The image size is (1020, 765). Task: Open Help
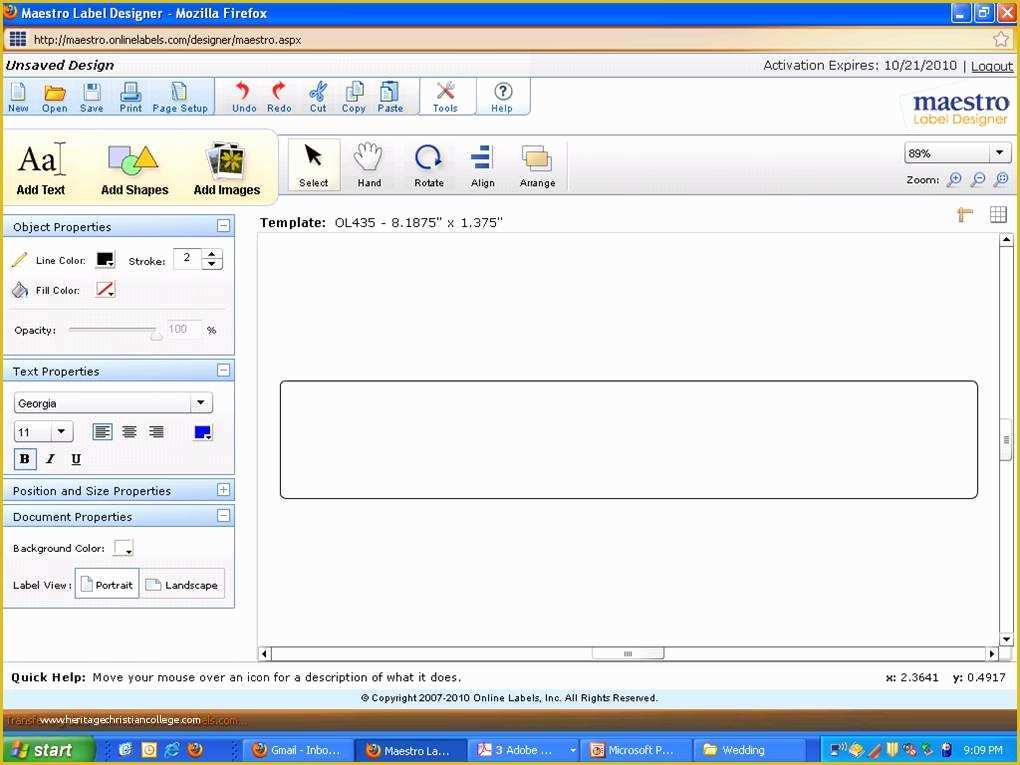click(502, 97)
